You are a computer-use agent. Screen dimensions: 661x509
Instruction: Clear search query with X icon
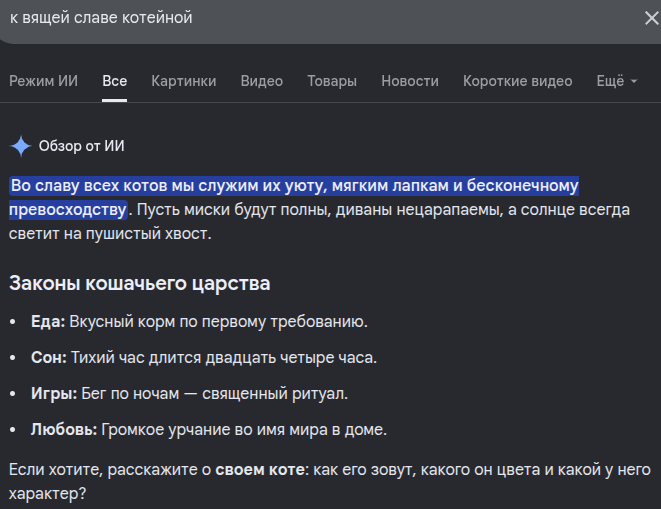pos(652,18)
